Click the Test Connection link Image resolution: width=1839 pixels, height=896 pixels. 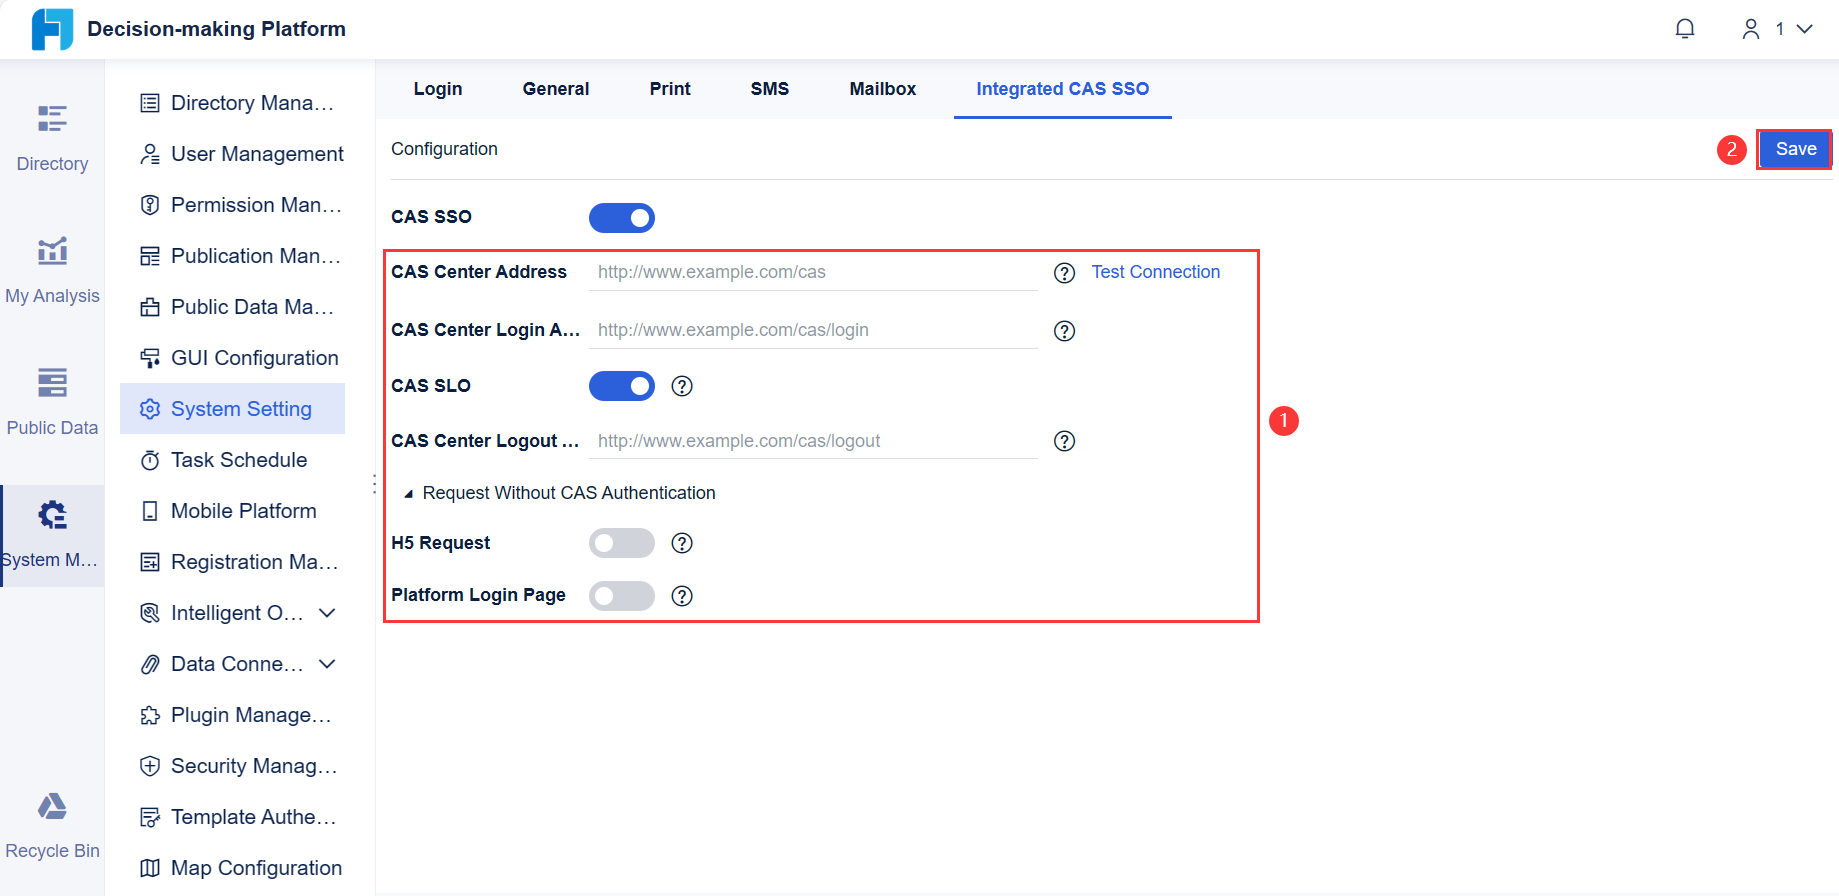click(x=1155, y=272)
